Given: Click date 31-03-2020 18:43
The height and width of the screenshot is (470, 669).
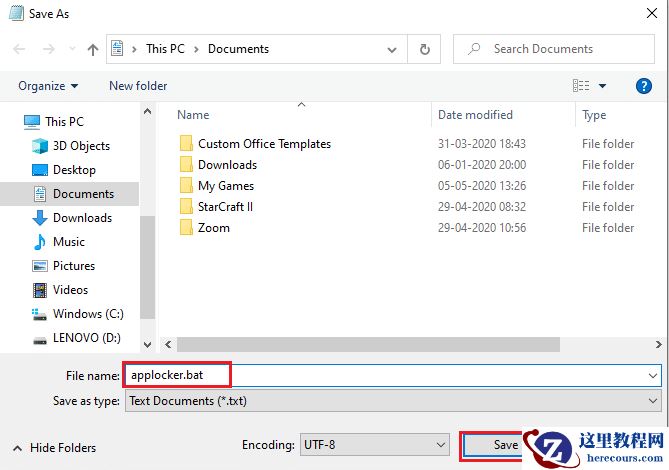Looking at the screenshot, I should pyautogui.click(x=482, y=144).
